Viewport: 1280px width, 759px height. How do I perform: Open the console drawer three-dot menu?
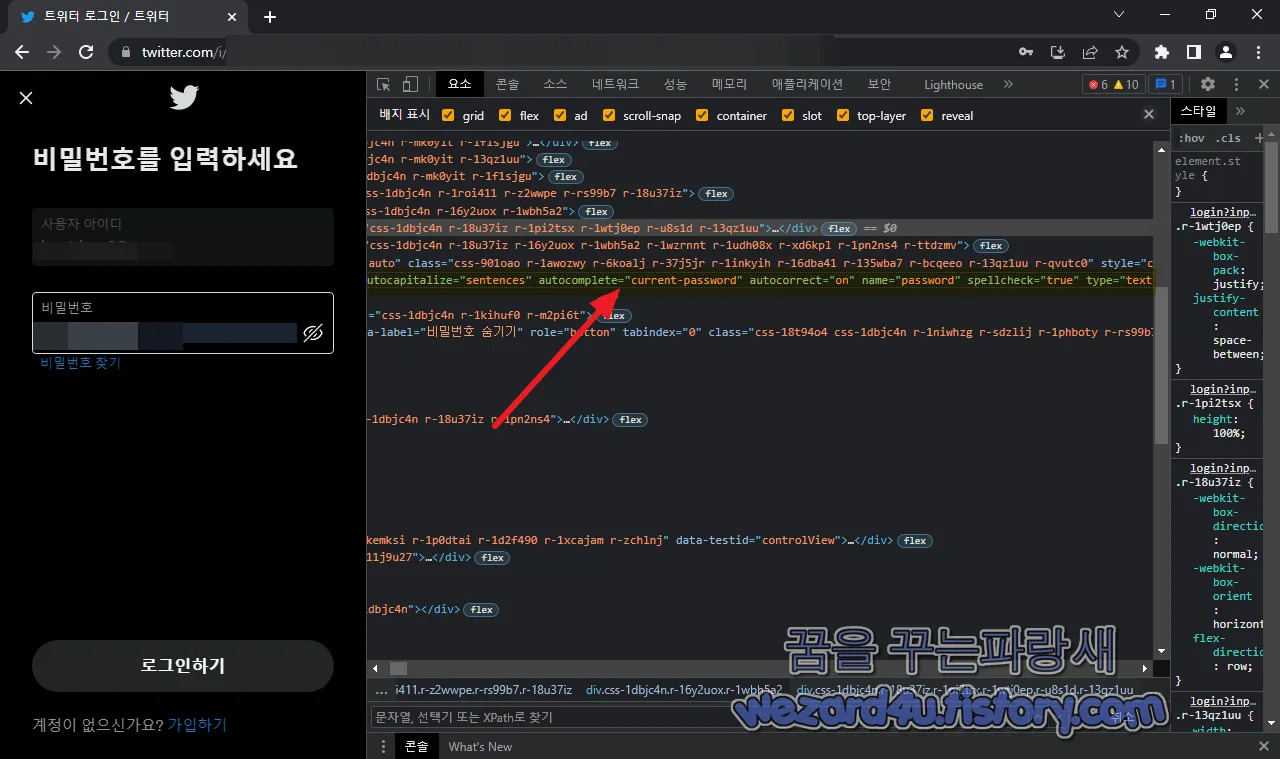coord(383,746)
